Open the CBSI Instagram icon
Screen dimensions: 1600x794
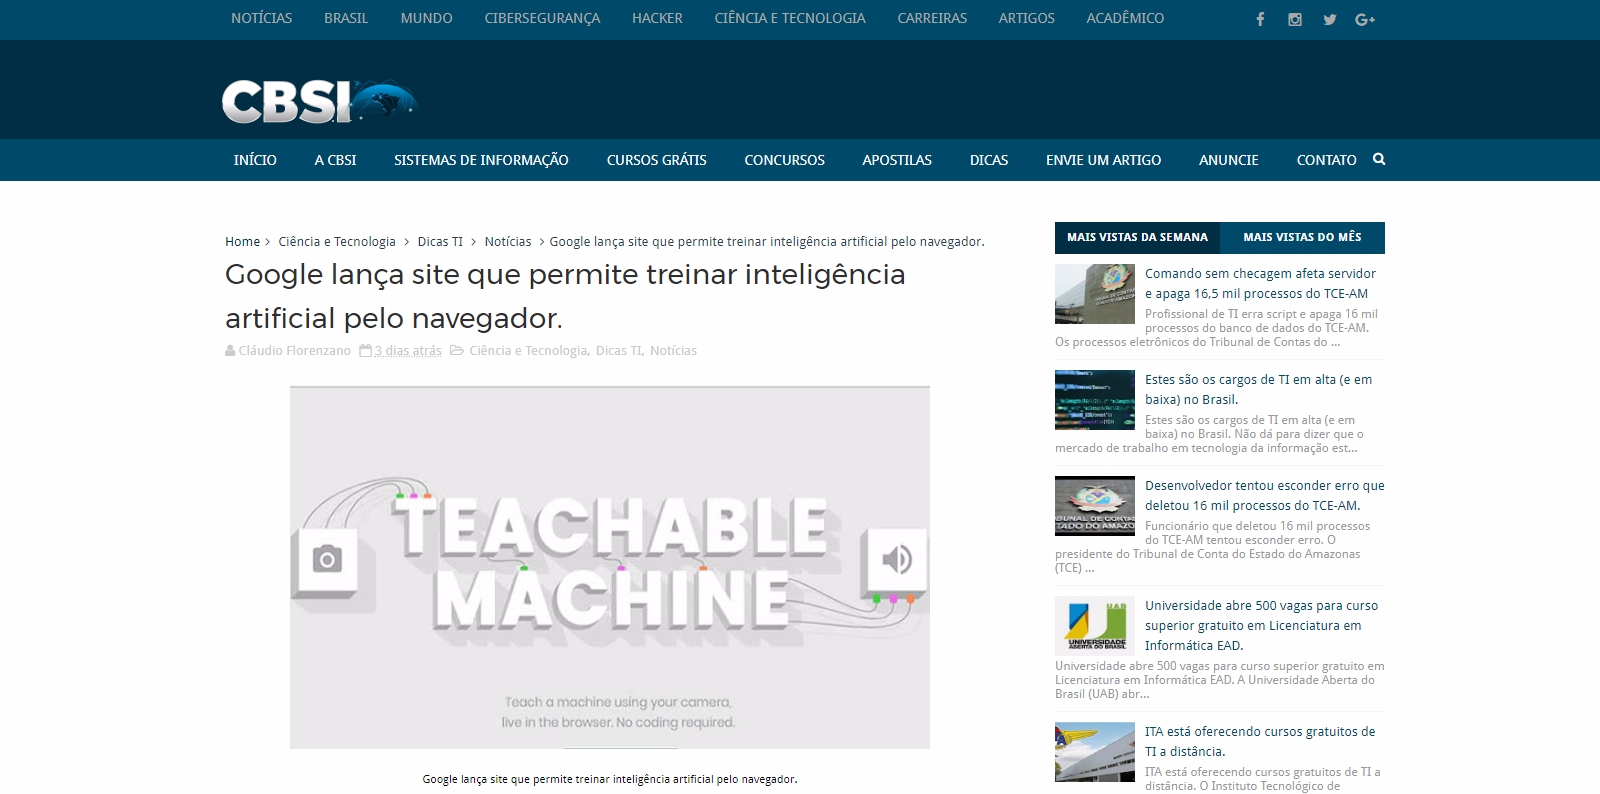point(1295,19)
